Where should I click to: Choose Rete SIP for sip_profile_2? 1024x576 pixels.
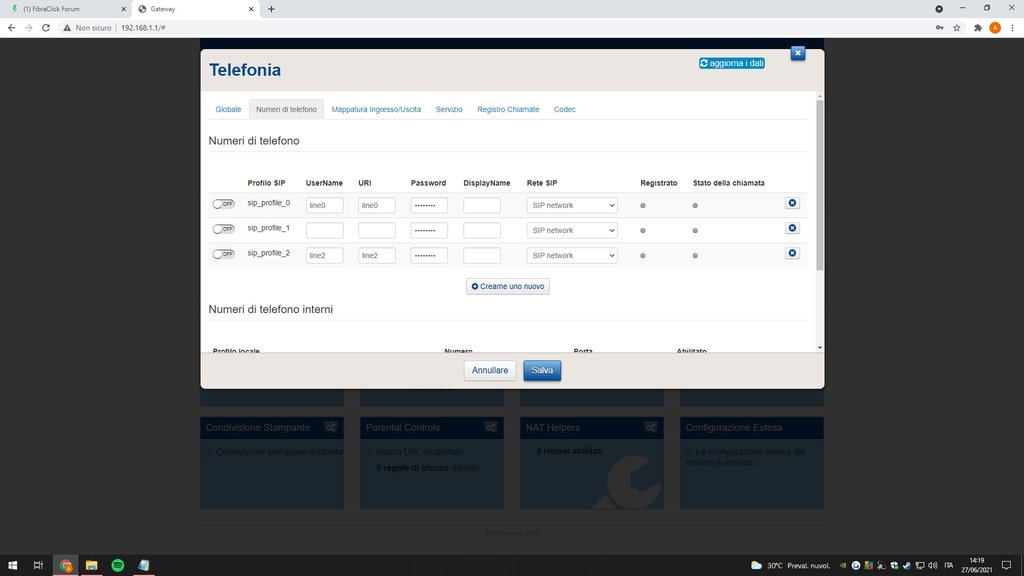point(572,255)
